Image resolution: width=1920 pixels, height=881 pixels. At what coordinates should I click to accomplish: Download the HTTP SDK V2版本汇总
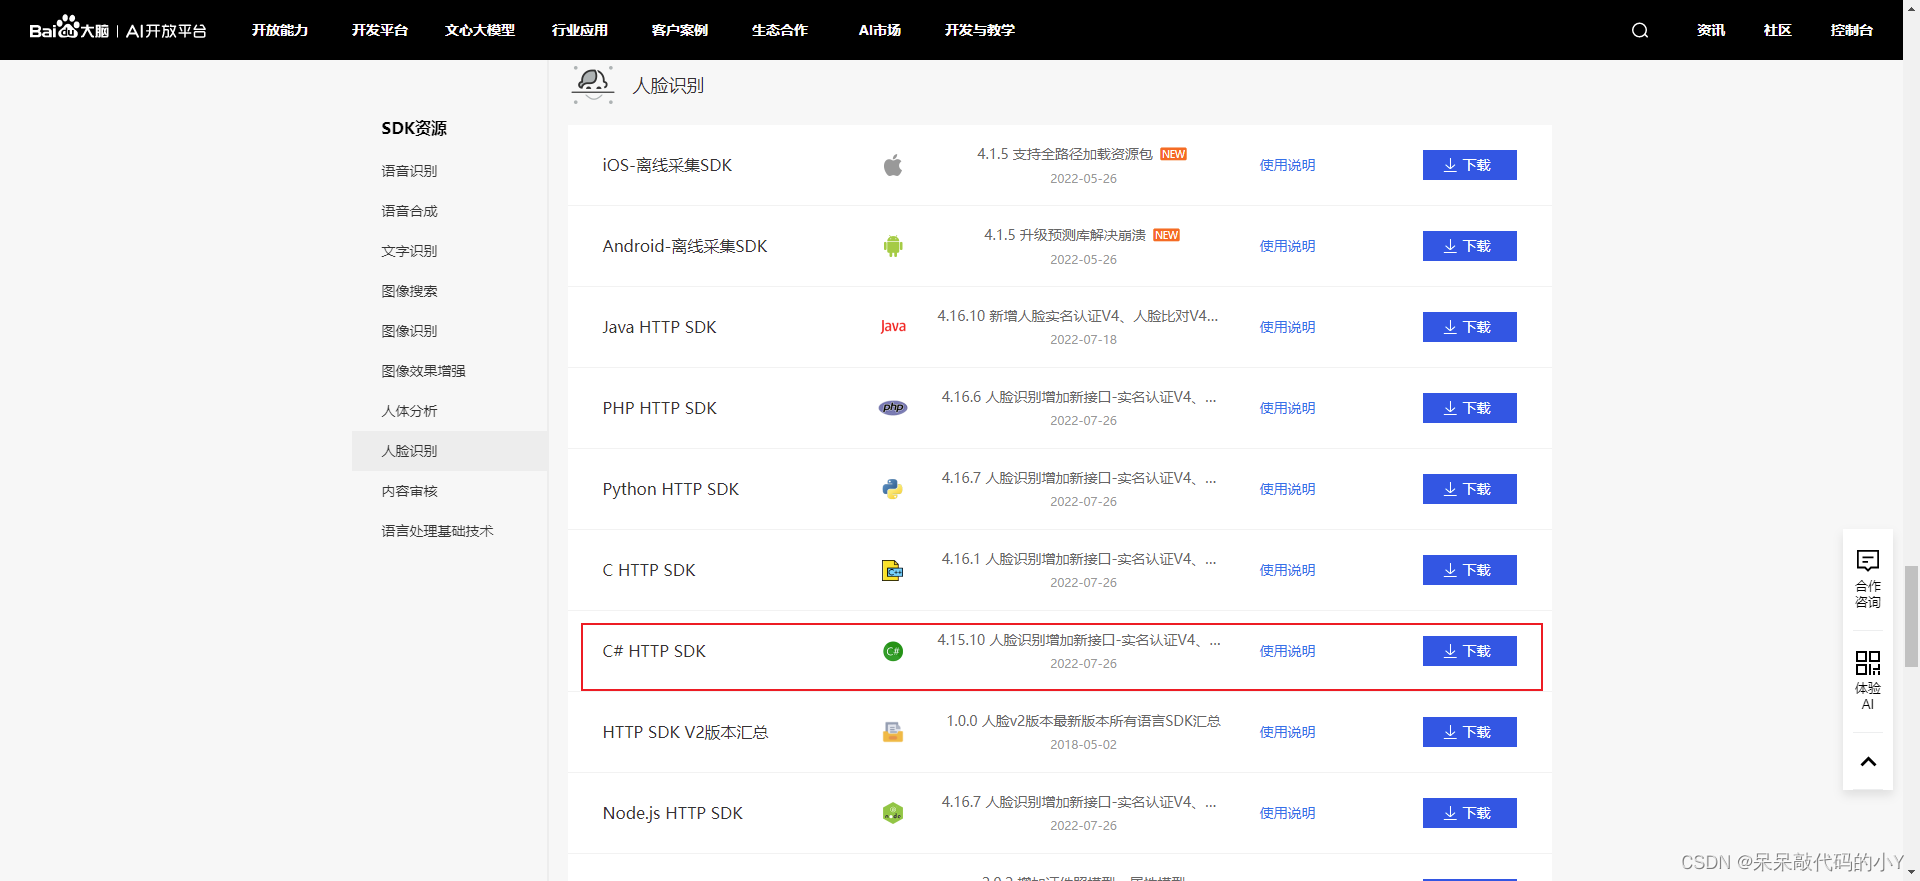pos(1470,732)
